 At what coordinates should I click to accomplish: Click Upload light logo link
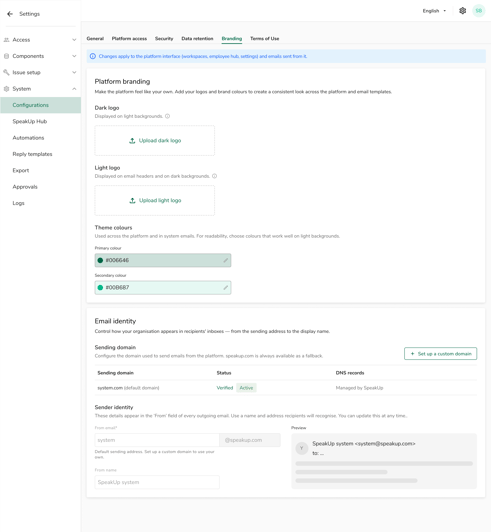160,201
